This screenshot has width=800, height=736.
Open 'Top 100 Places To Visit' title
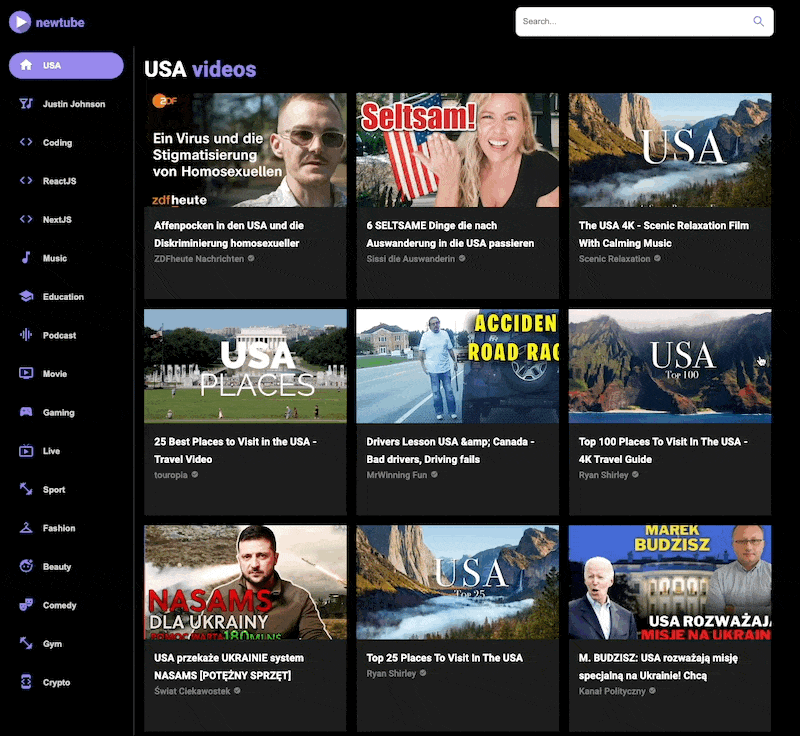point(663,450)
